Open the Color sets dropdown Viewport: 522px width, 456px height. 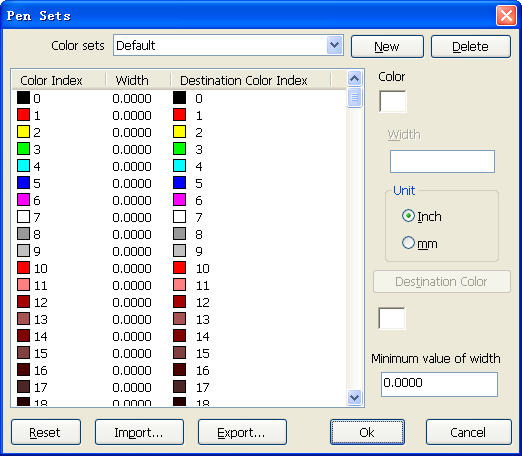(335, 45)
